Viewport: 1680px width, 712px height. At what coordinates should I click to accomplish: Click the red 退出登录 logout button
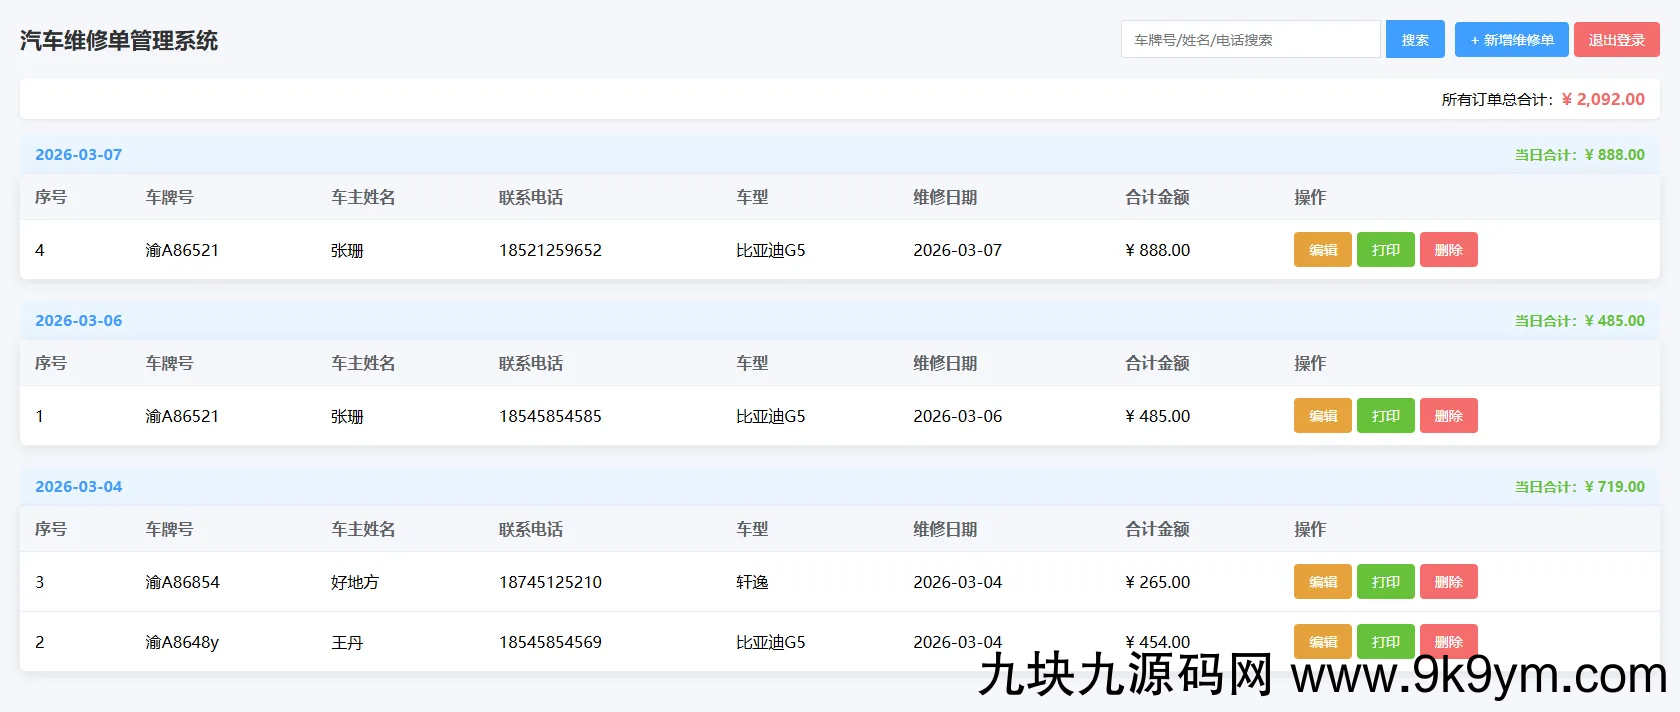pyautogui.click(x=1616, y=40)
